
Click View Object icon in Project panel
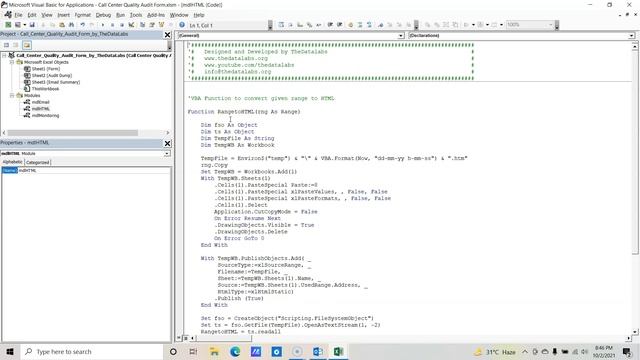coord(16,45)
